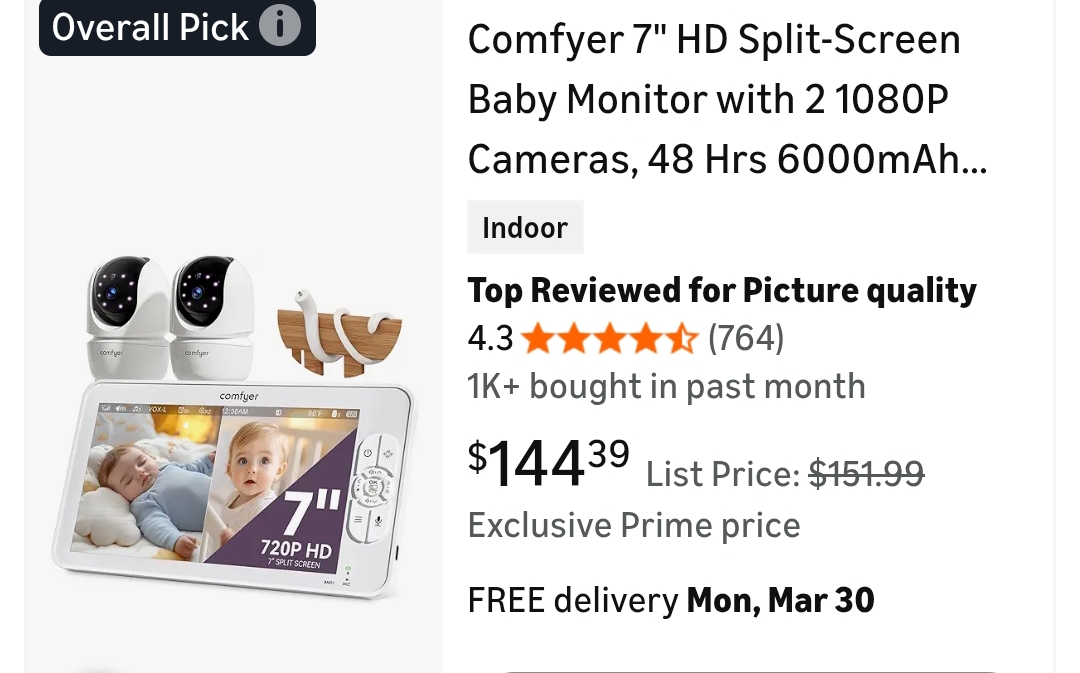This screenshot has height=673, width=1080.
Task: Open the 764 reviews link
Action: click(746, 338)
